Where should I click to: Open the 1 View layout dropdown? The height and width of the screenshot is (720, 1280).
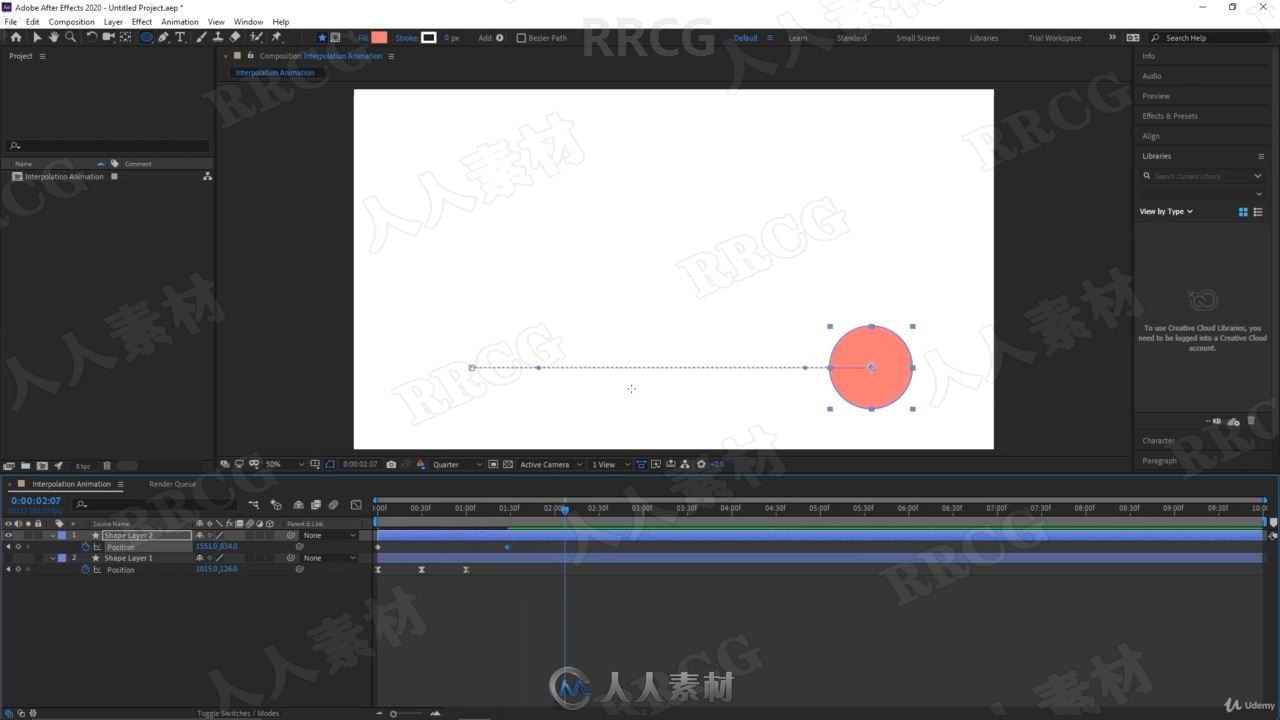[x=610, y=464]
